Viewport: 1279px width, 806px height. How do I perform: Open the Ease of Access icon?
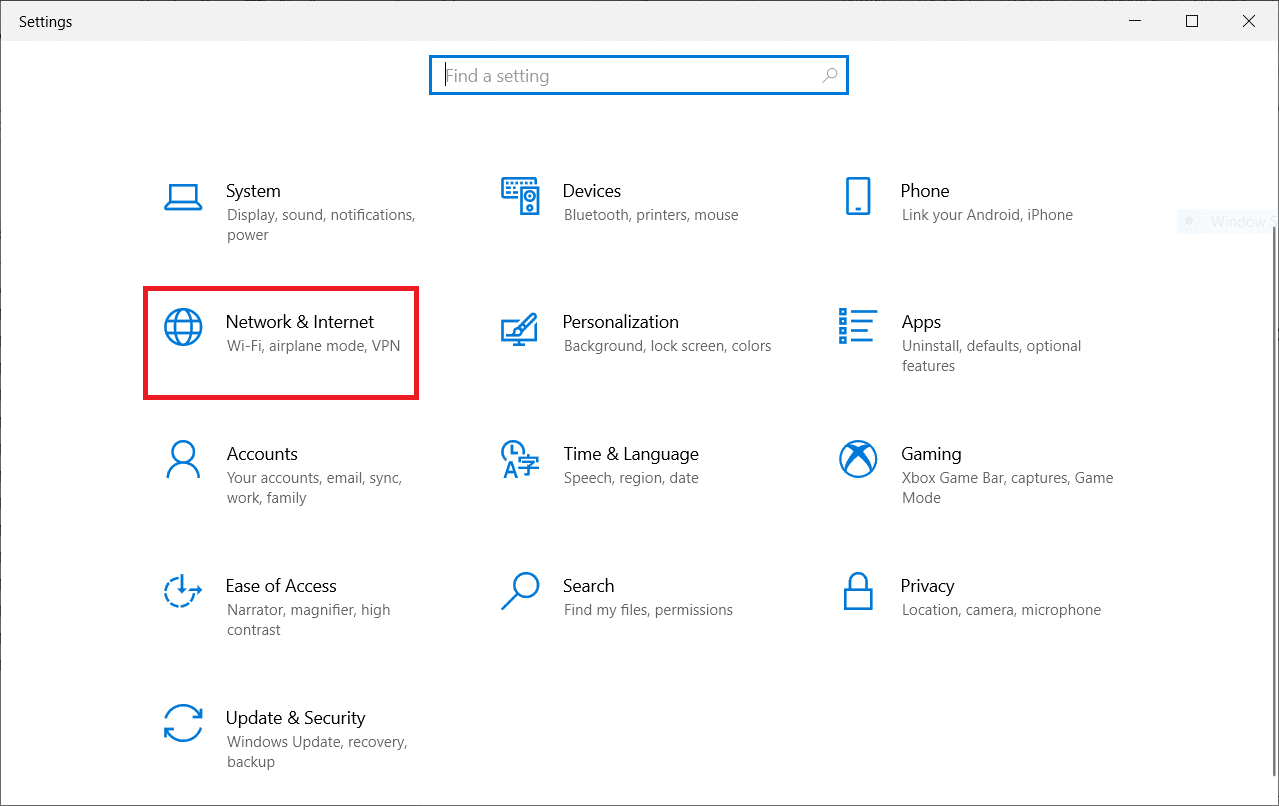tap(183, 591)
